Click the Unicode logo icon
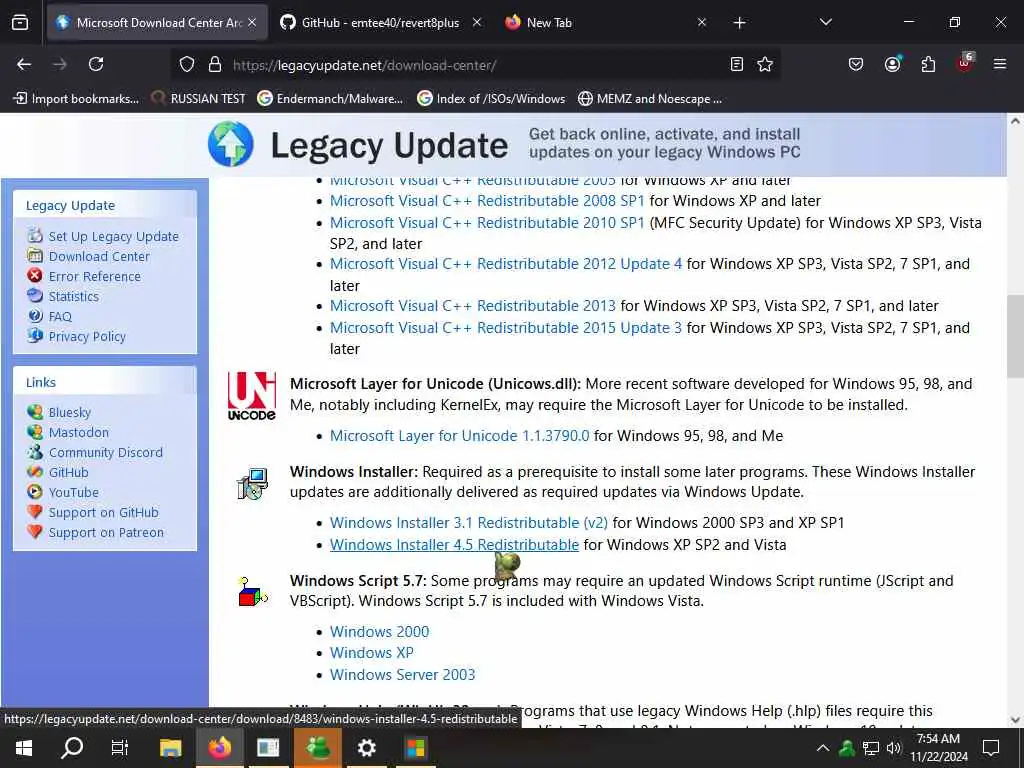 [251, 396]
